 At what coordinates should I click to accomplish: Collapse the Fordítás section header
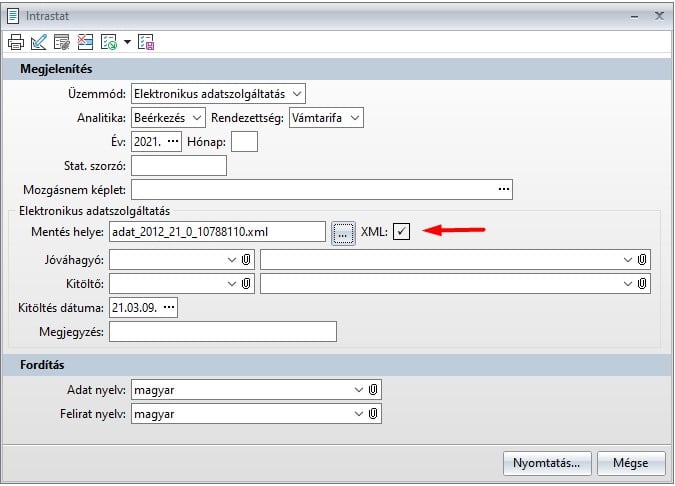tap(338, 365)
